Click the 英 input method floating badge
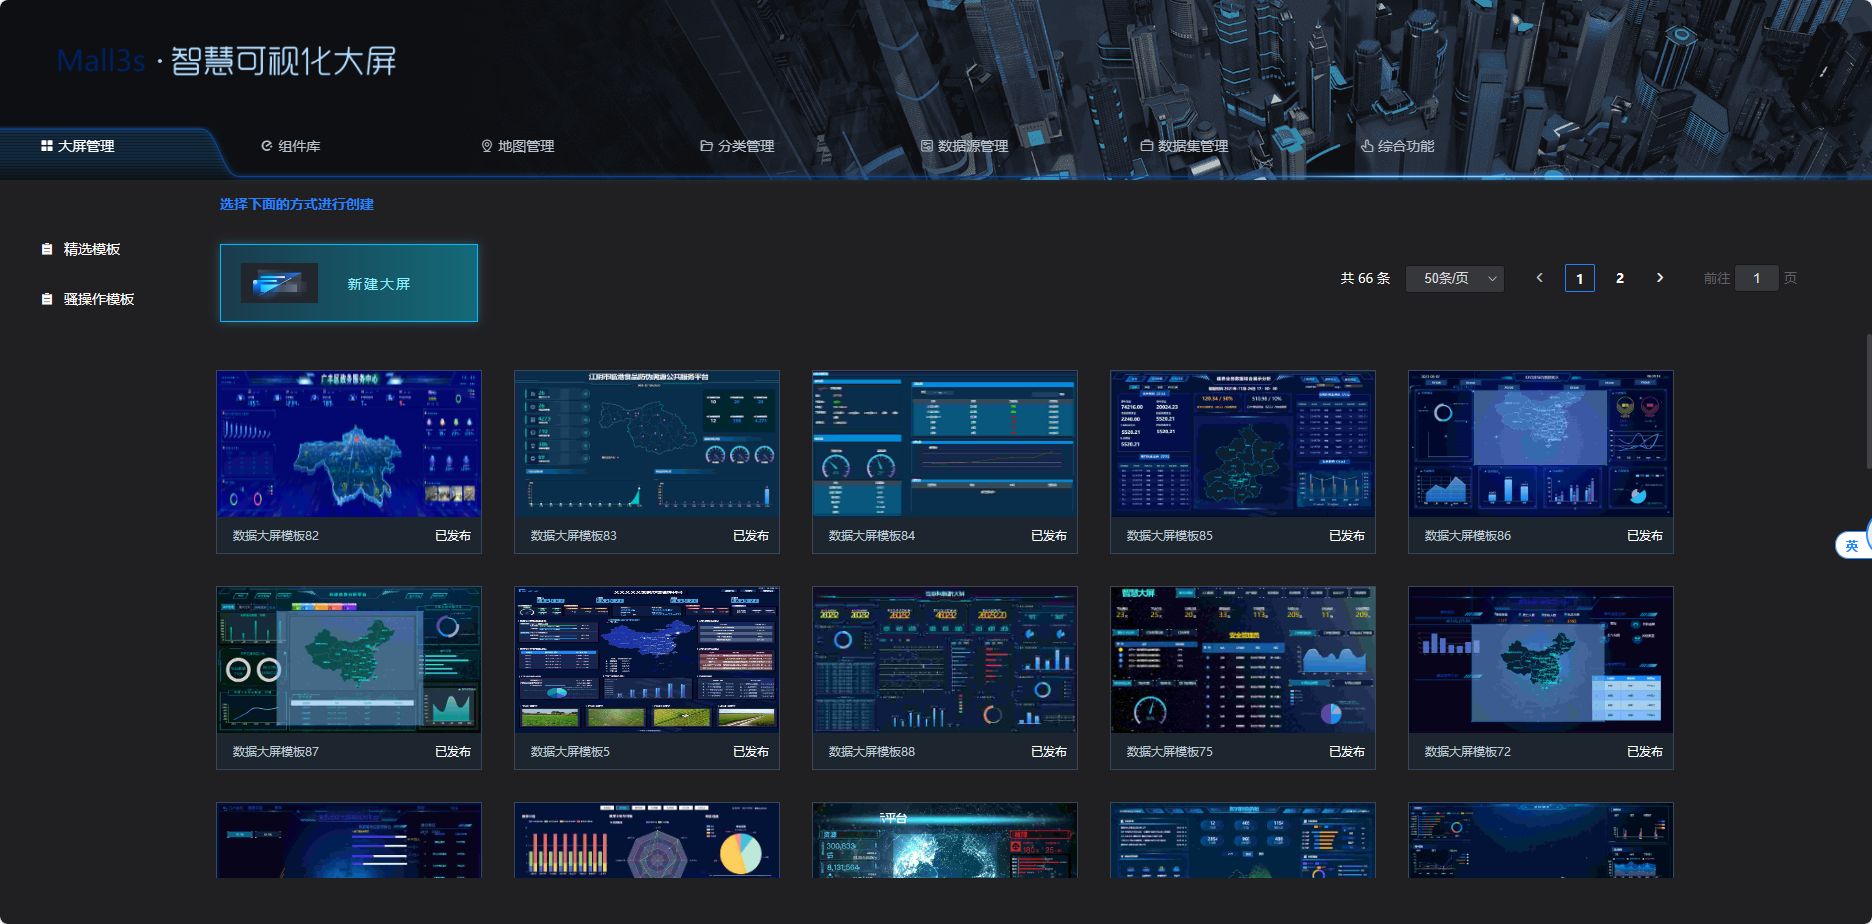 1853,545
